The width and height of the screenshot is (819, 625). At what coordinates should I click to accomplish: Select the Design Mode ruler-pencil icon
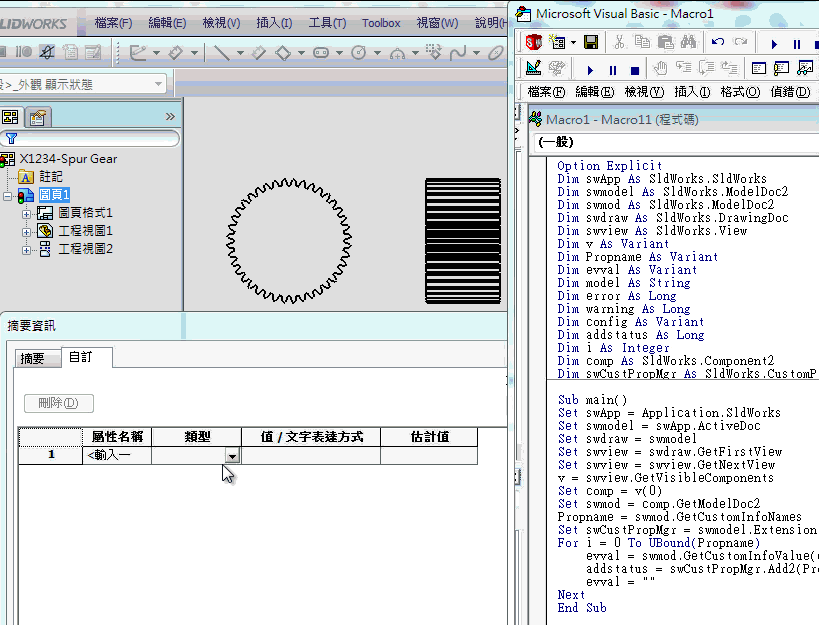click(533, 67)
